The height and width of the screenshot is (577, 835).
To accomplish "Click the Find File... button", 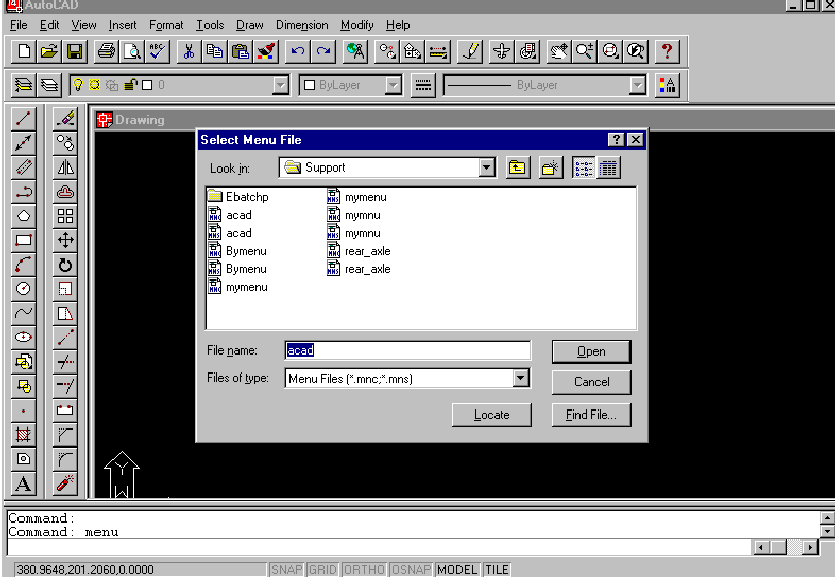I will 592,415.
